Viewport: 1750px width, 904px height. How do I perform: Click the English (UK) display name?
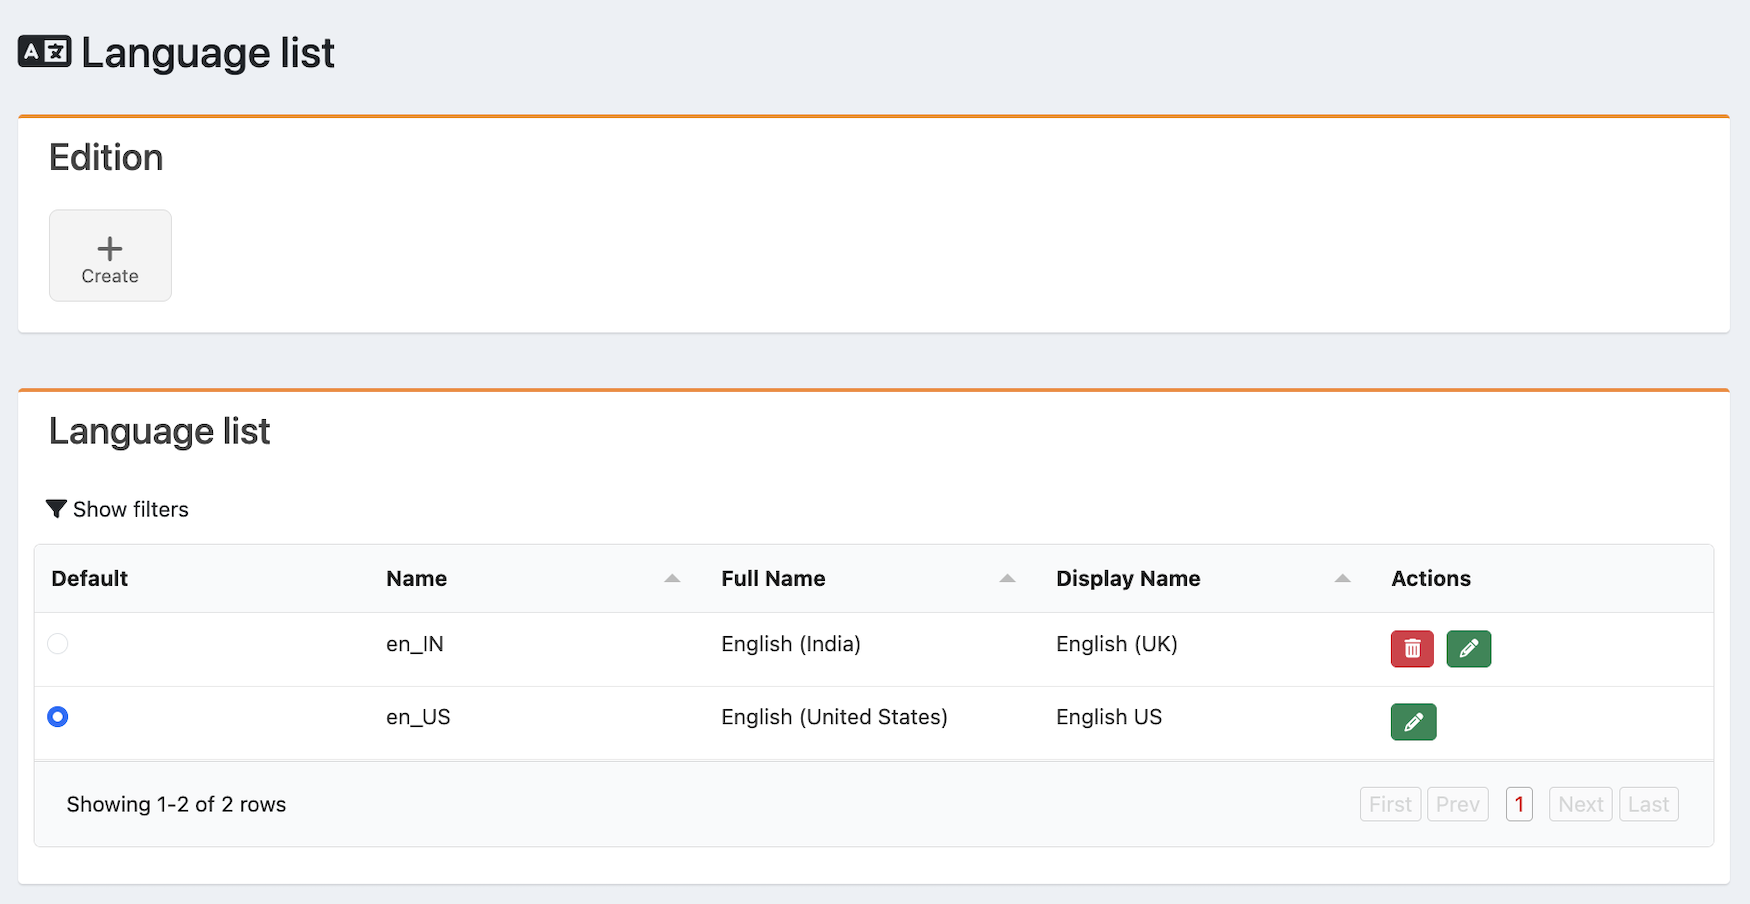1117,644
